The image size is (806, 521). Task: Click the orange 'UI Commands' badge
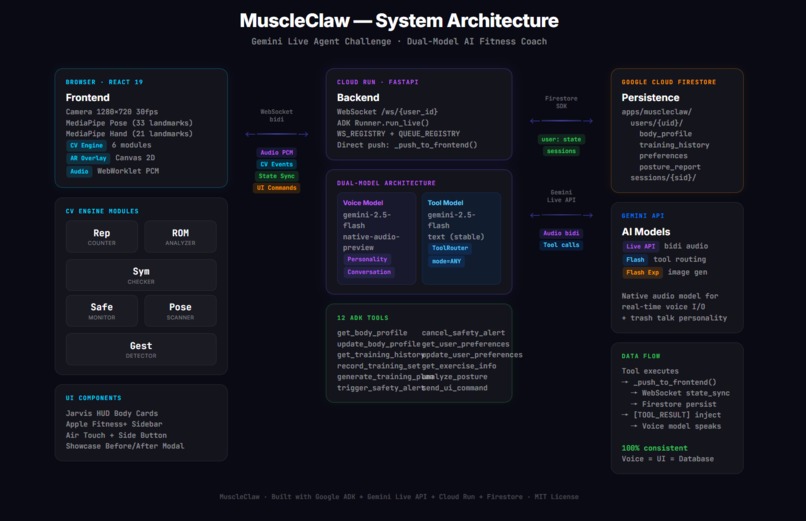tap(277, 188)
